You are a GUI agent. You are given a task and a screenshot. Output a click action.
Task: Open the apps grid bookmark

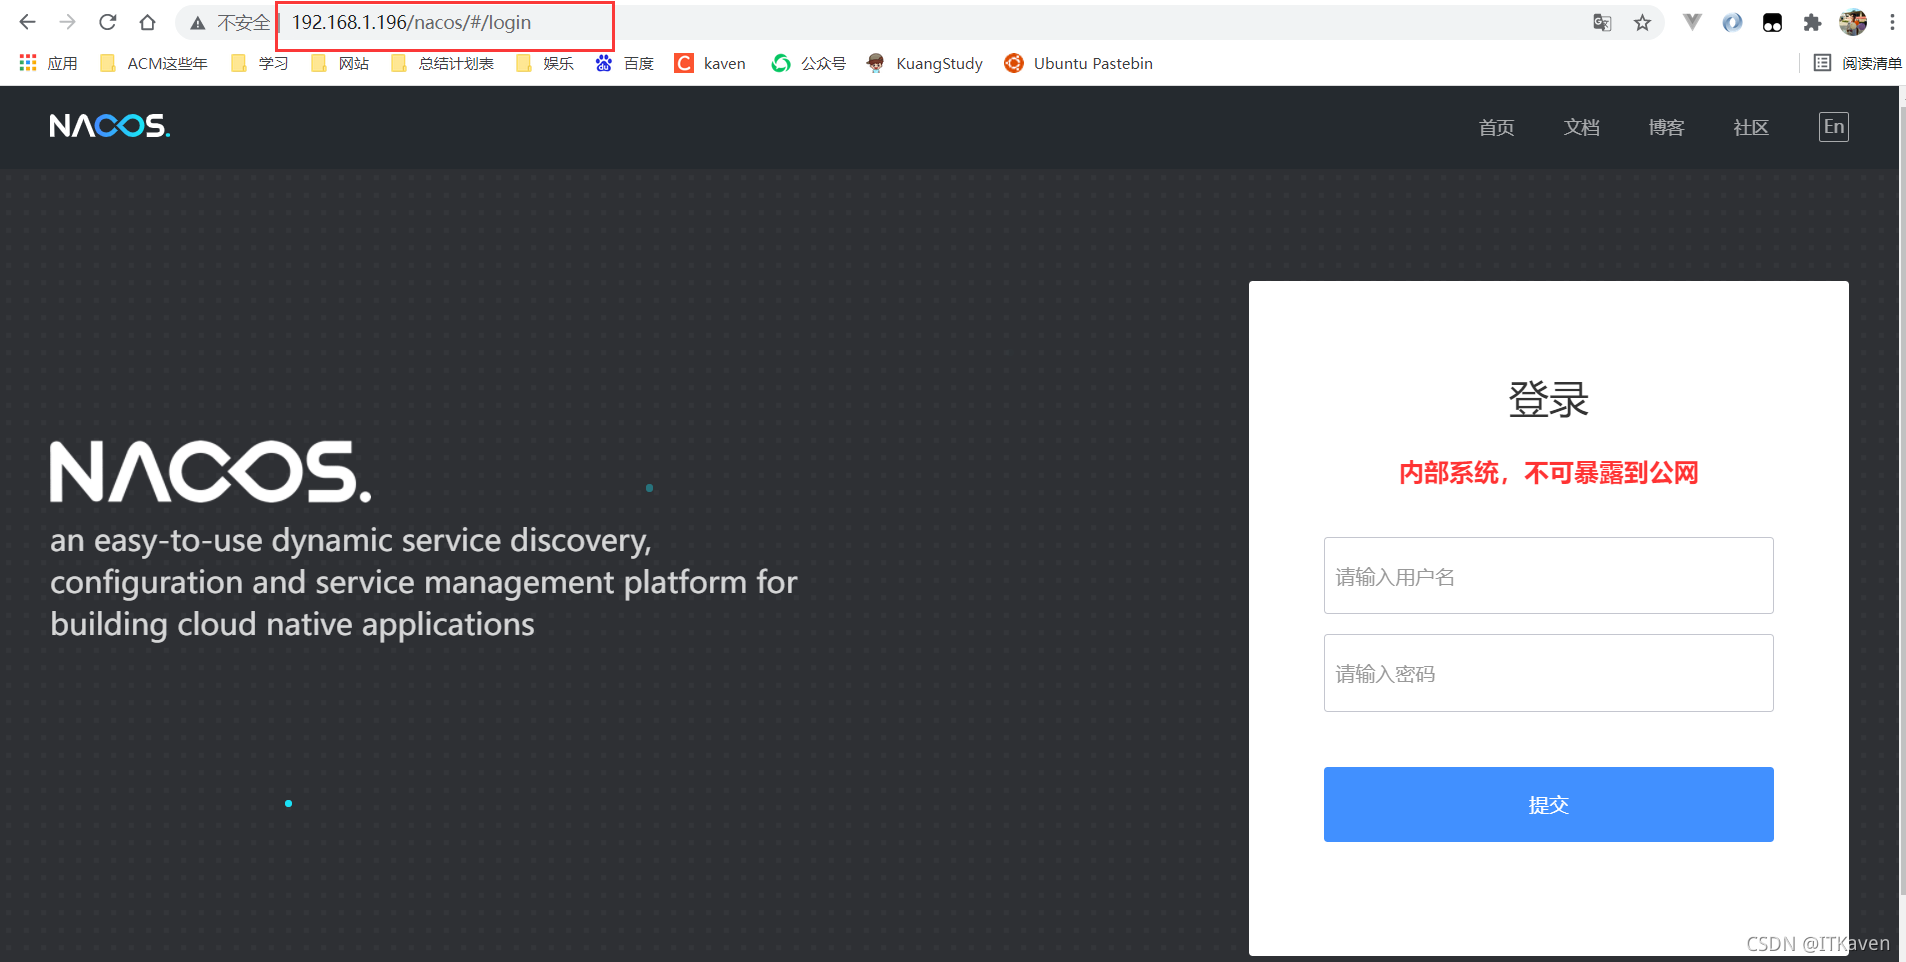(x=48, y=63)
